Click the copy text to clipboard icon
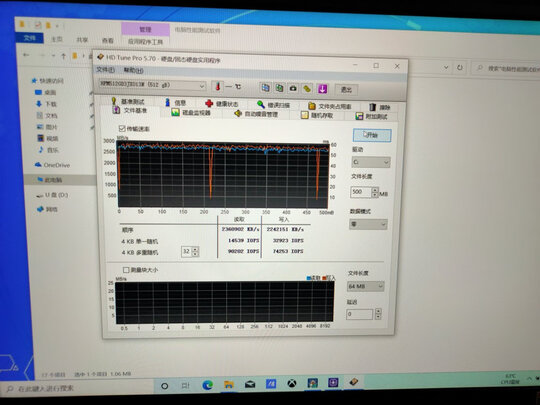540x405 pixels. [x=265, y=88]
